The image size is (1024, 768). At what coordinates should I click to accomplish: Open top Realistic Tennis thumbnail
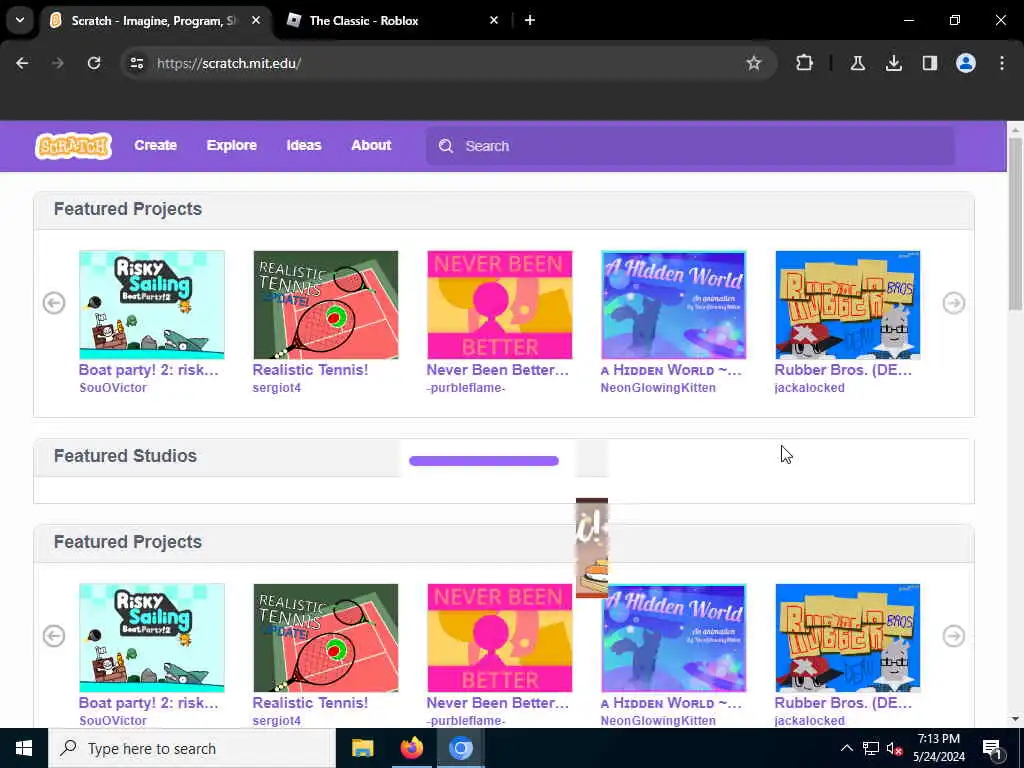click(x=326, y=305)
